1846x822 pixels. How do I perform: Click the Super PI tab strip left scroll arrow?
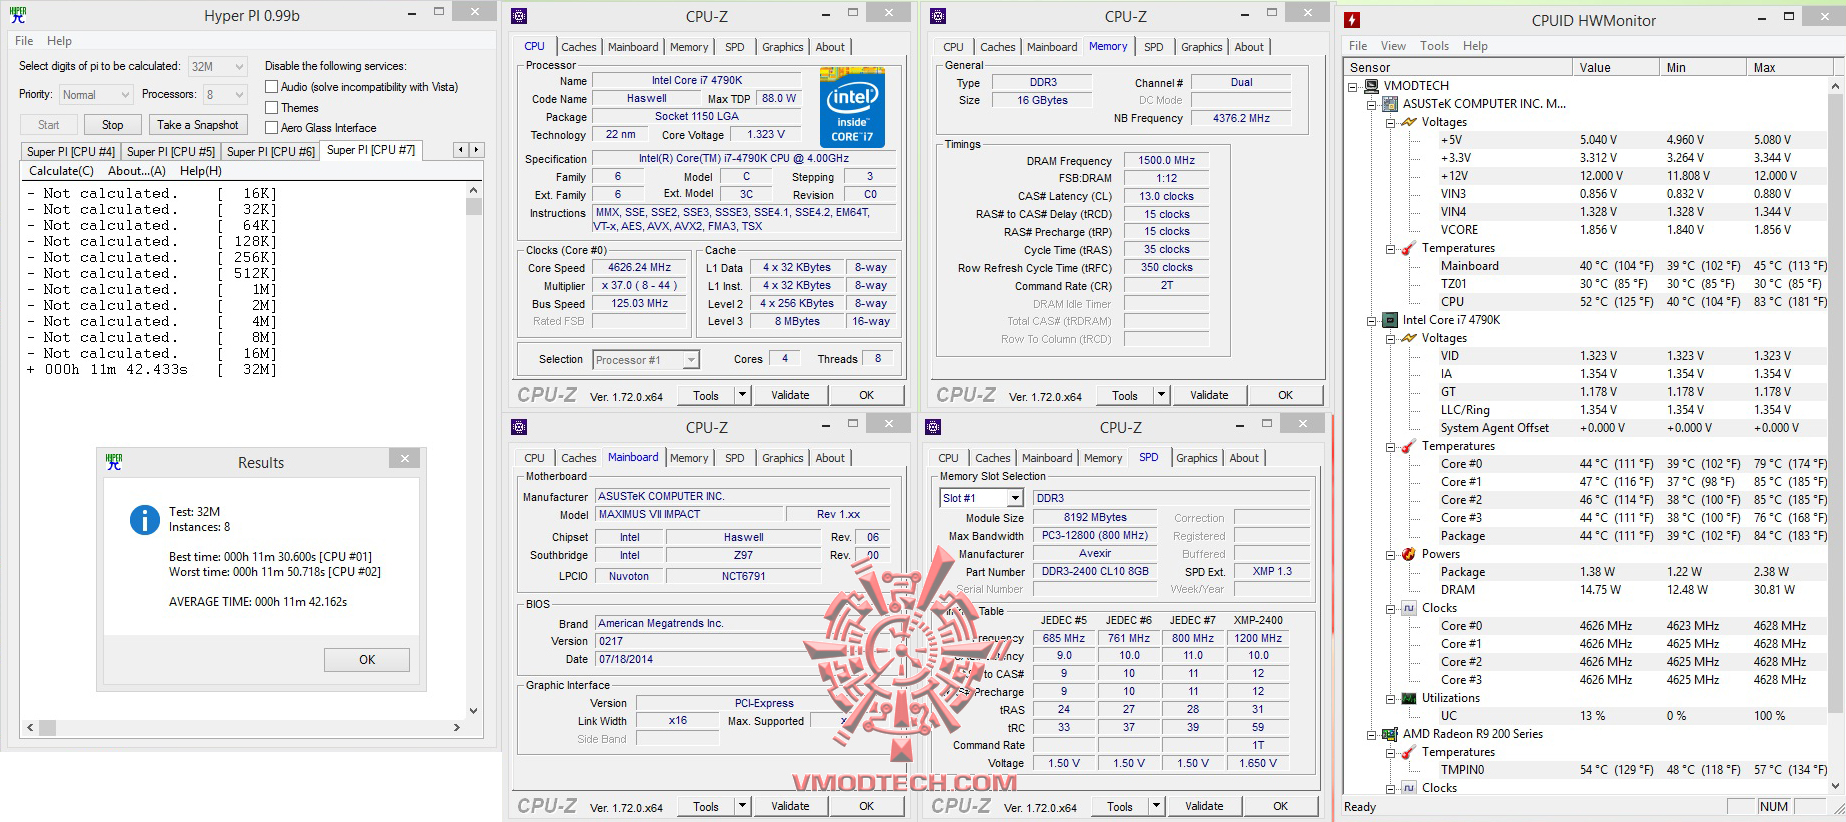point(461,150)
